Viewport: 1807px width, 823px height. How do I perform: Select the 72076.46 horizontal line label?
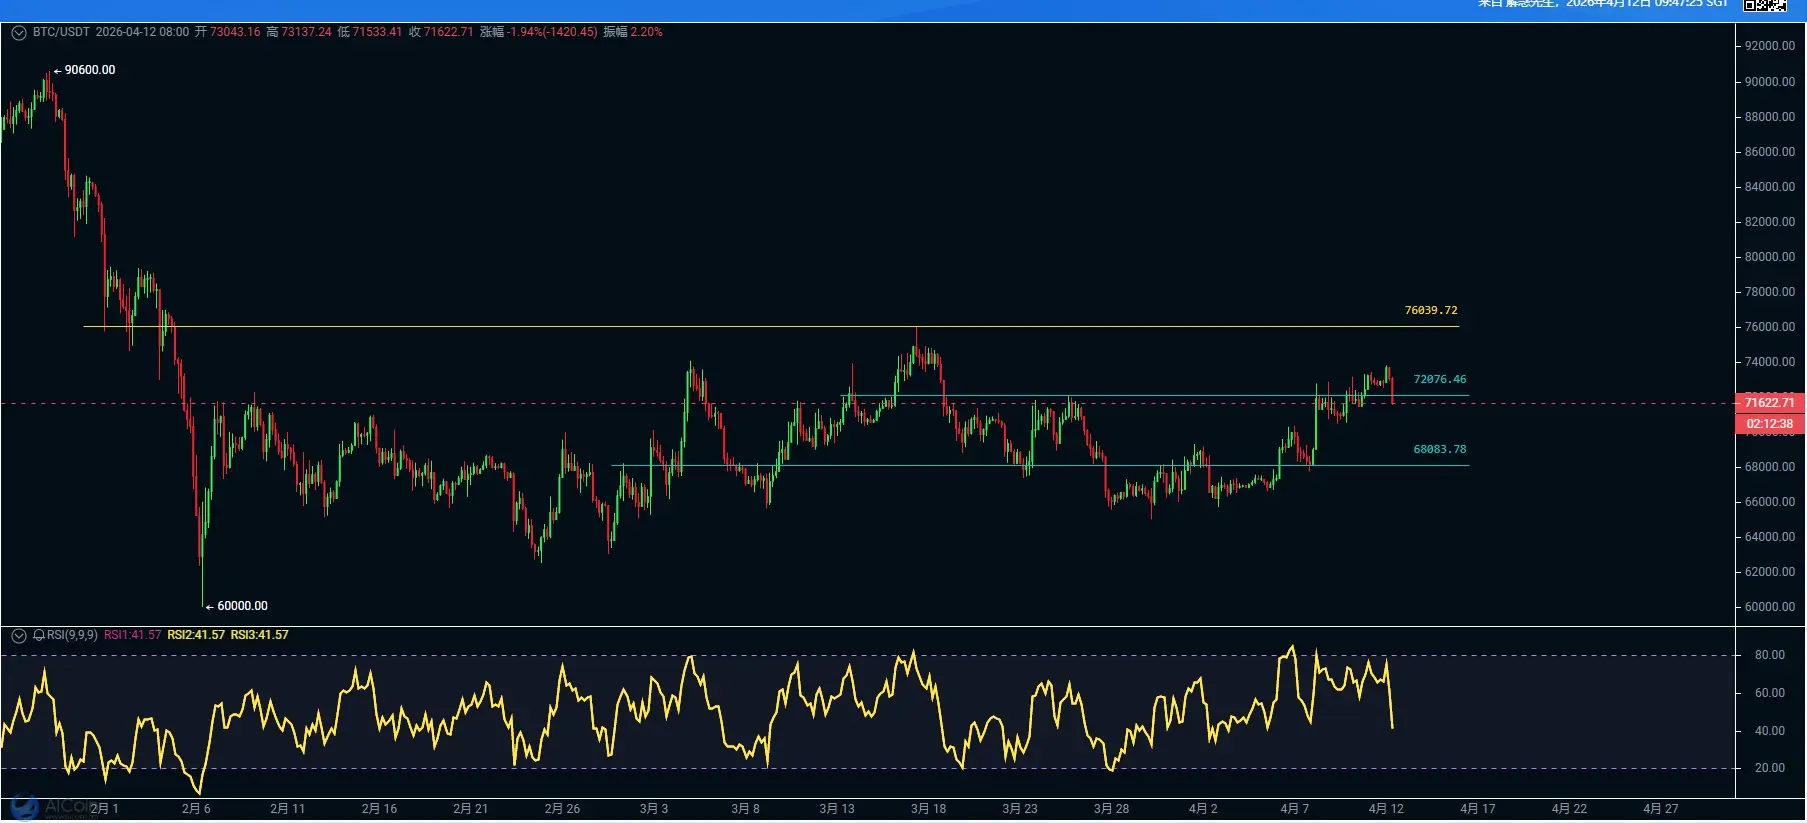coord(1440,380)
